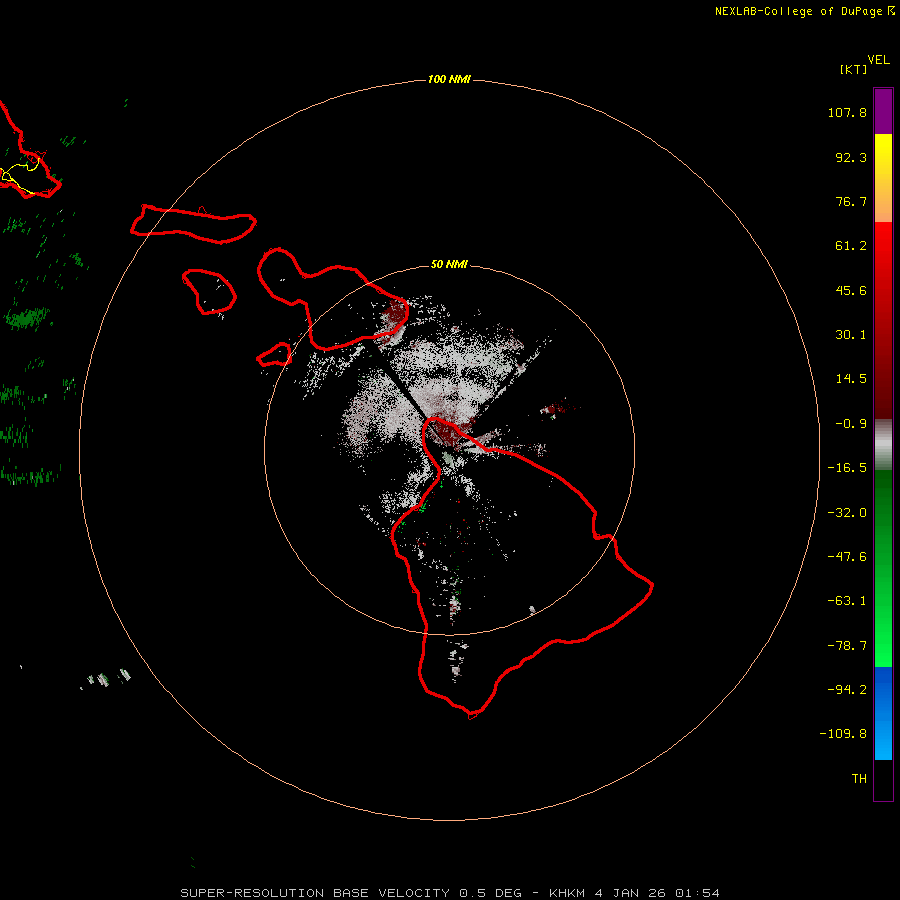
Task: Click the [KT] units label
Action: [853, 69]
